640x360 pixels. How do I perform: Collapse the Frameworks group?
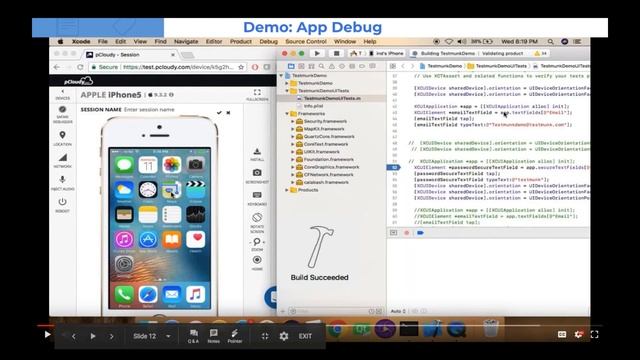click(x=287, y=113)
